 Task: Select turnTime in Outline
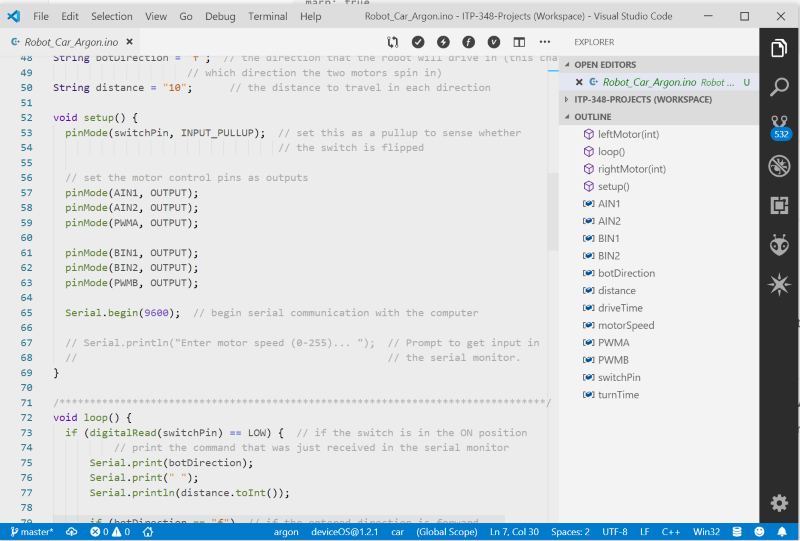(618, 395)
